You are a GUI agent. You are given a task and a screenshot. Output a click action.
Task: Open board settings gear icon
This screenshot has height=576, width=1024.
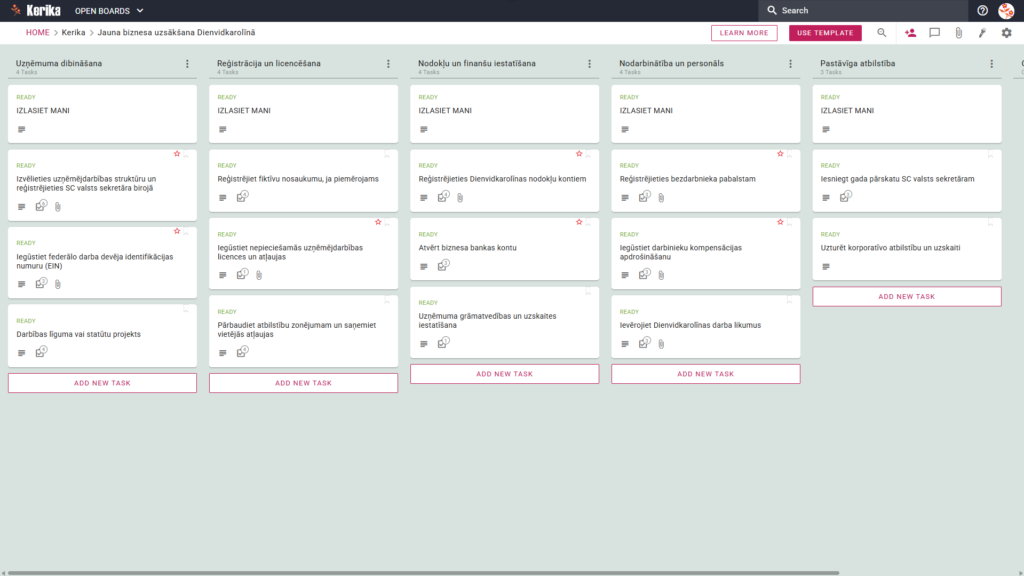[x=1006, y=33]
